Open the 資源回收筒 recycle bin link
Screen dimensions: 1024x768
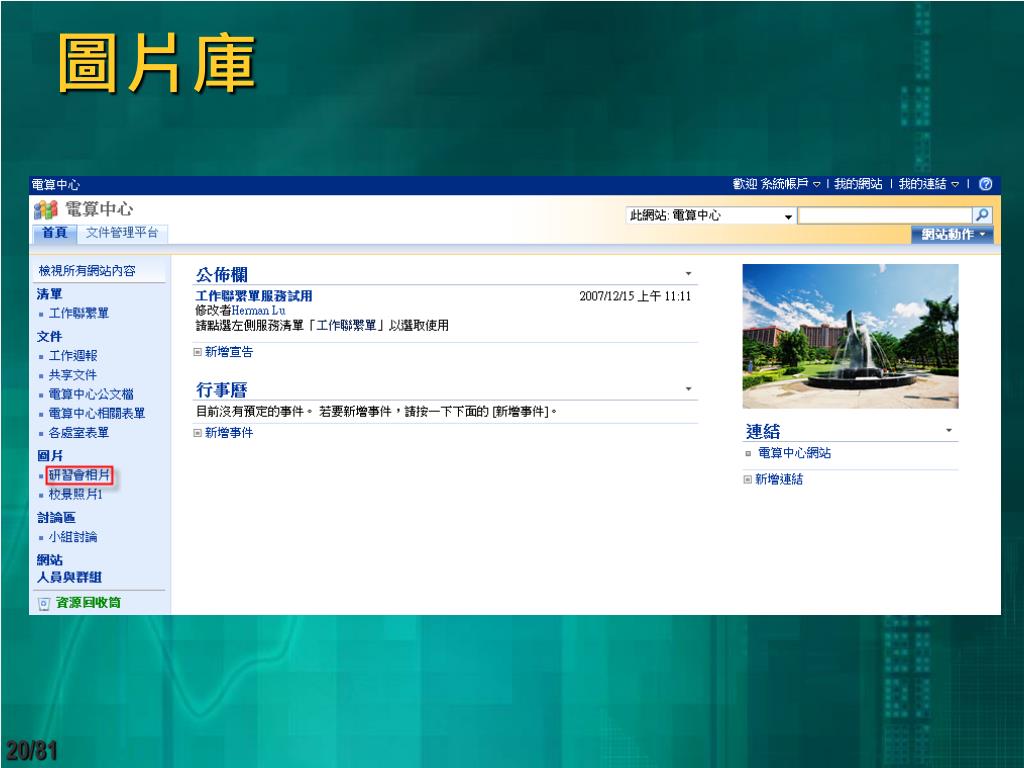pos(88,603)
